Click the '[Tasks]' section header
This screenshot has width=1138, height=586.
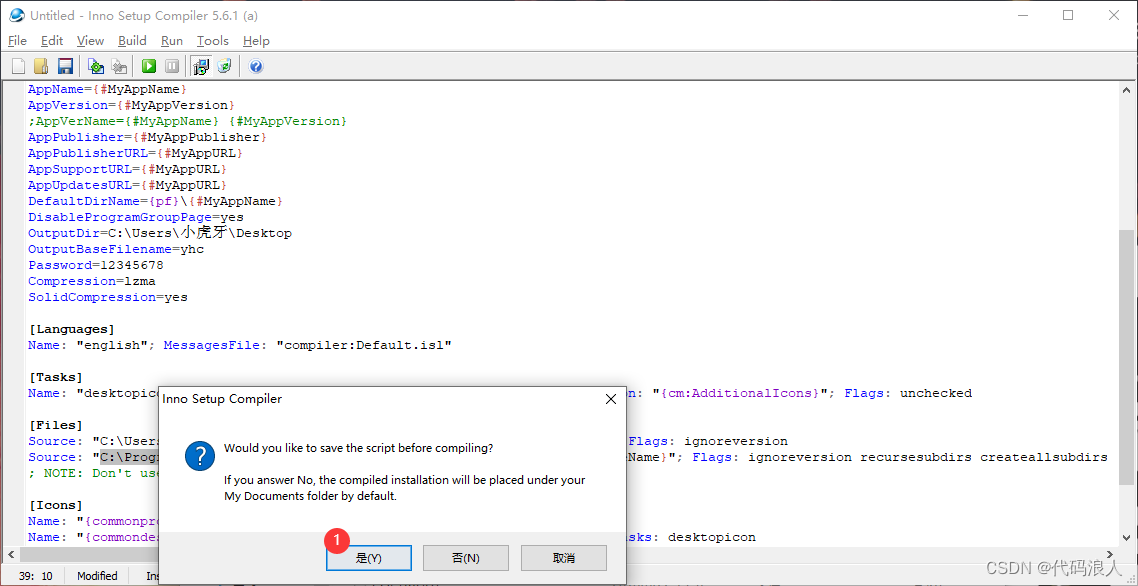click(55, 377)
